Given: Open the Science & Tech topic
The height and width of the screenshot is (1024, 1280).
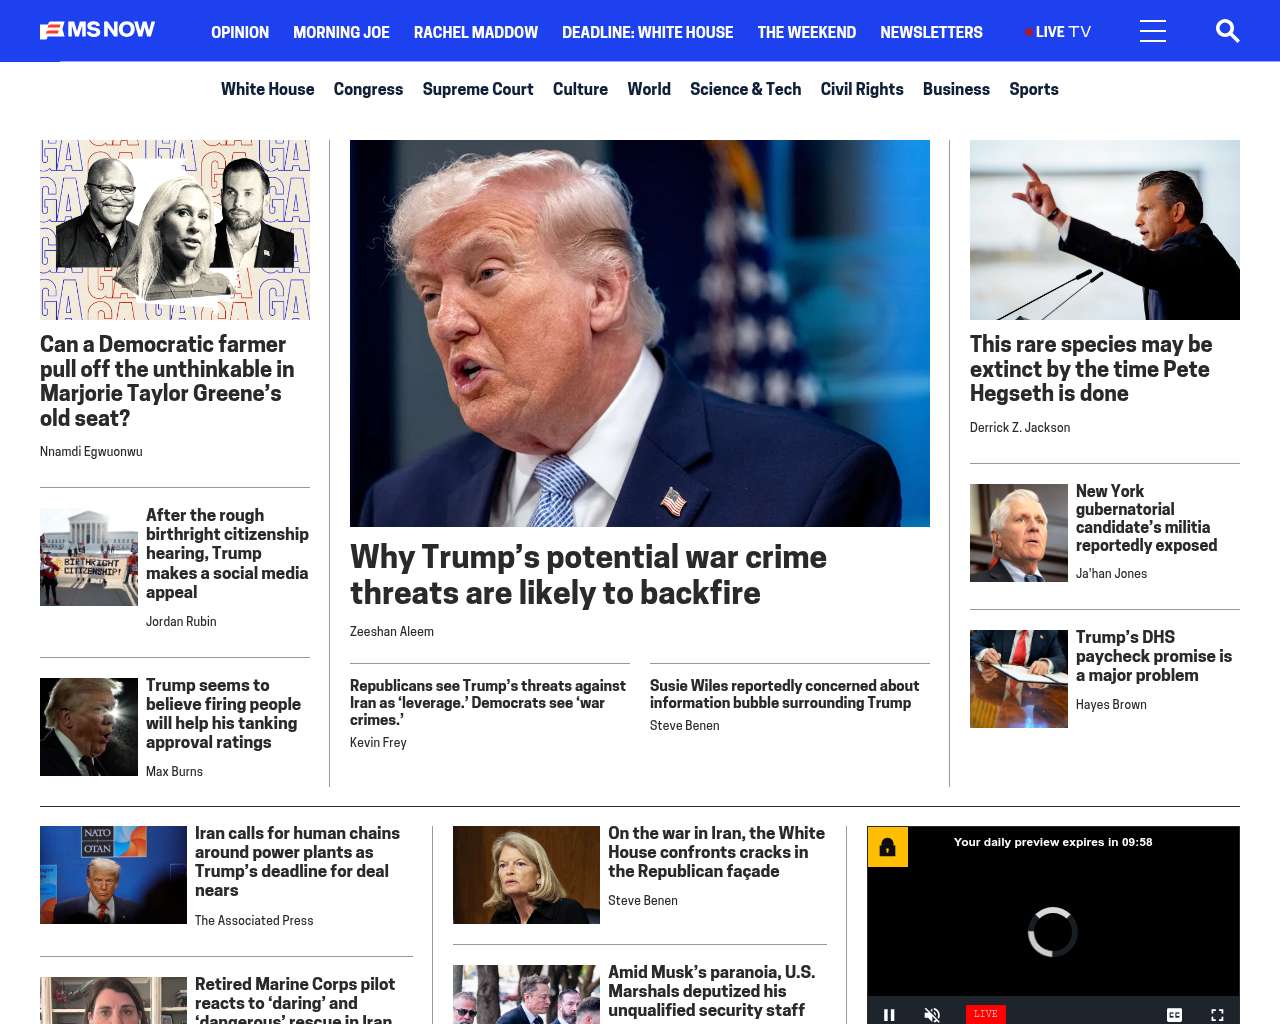Looking at the screenshot, I should pos(745,89).
